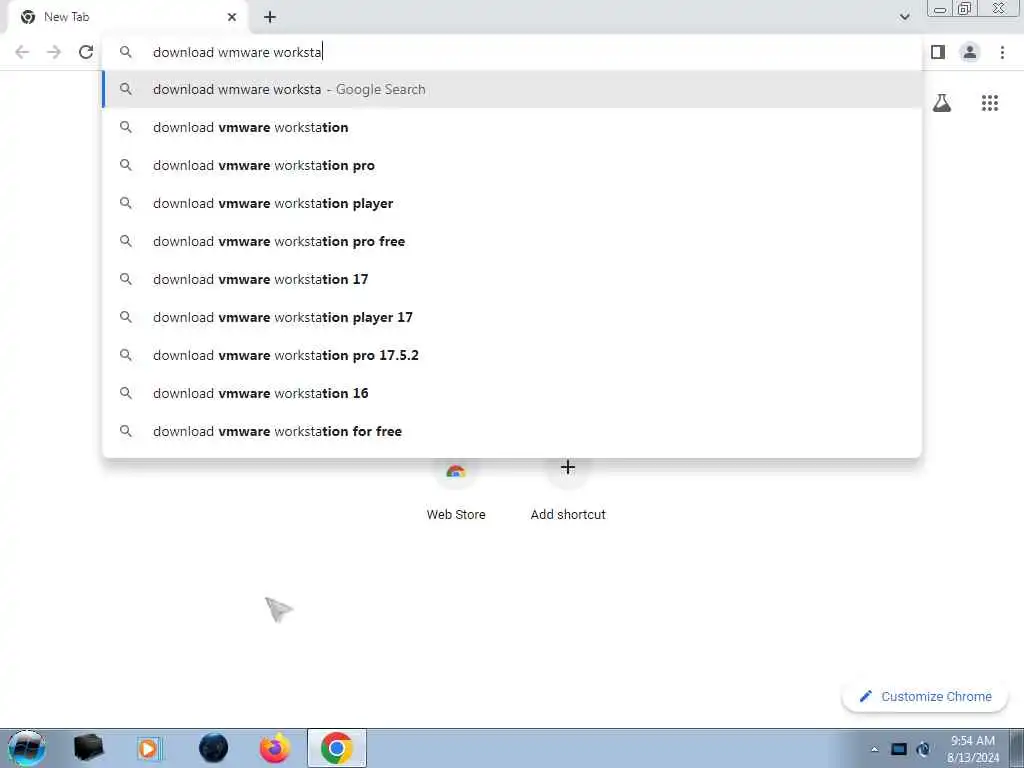Choose 'download wmware worksta - Google Search' suggestion
The height and width of the screenshot is (768, 1024).
pos(512,89)
